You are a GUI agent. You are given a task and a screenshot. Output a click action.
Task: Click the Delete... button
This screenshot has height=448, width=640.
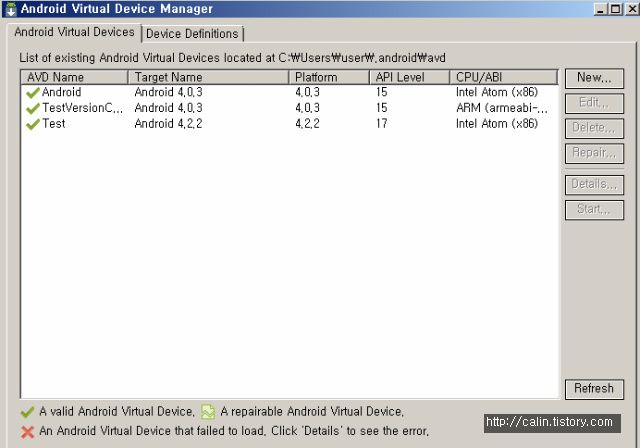(x=594, y=128)
